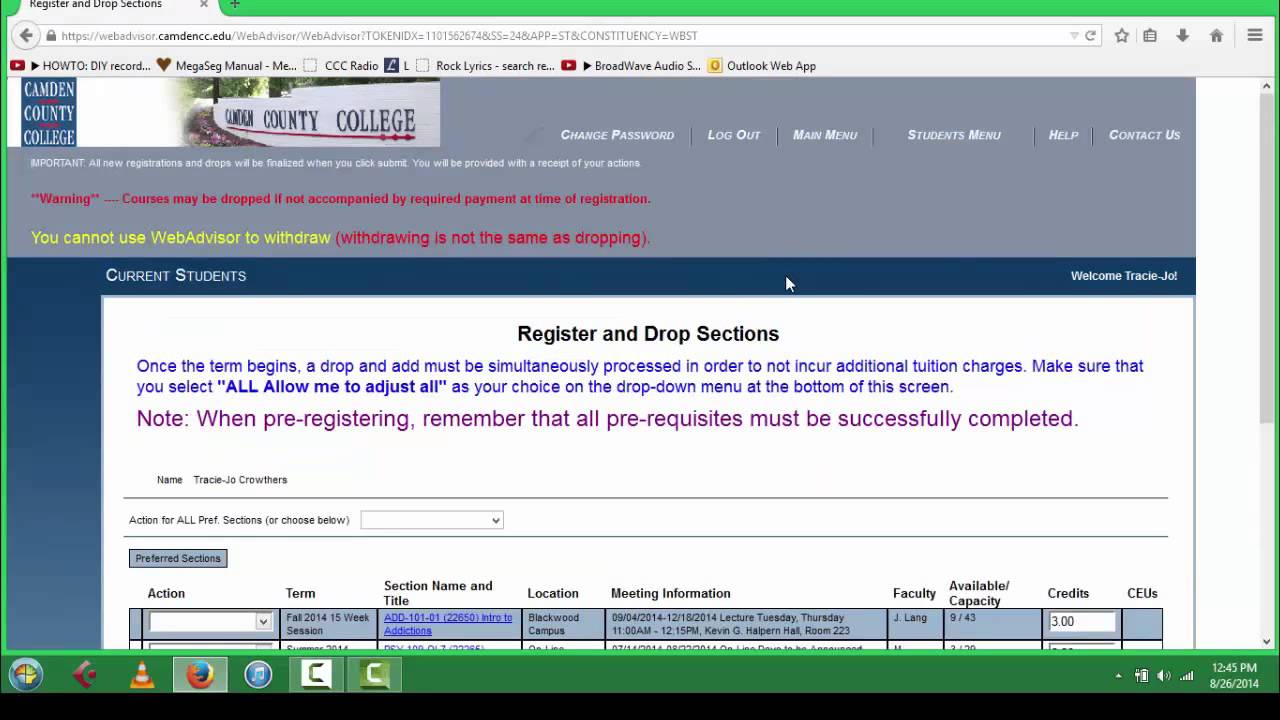1280x720 pixels.
Task: Open the Windows Start button
Action: pyautogui.click(x=26, y=675)
